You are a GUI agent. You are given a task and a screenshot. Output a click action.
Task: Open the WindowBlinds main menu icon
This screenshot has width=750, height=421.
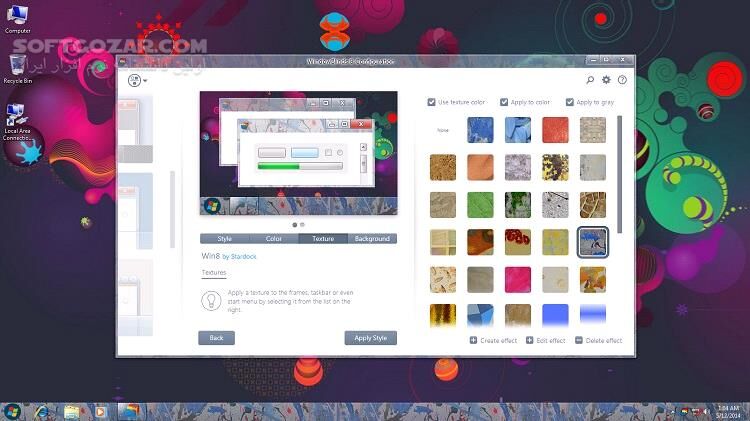point(137,80)
